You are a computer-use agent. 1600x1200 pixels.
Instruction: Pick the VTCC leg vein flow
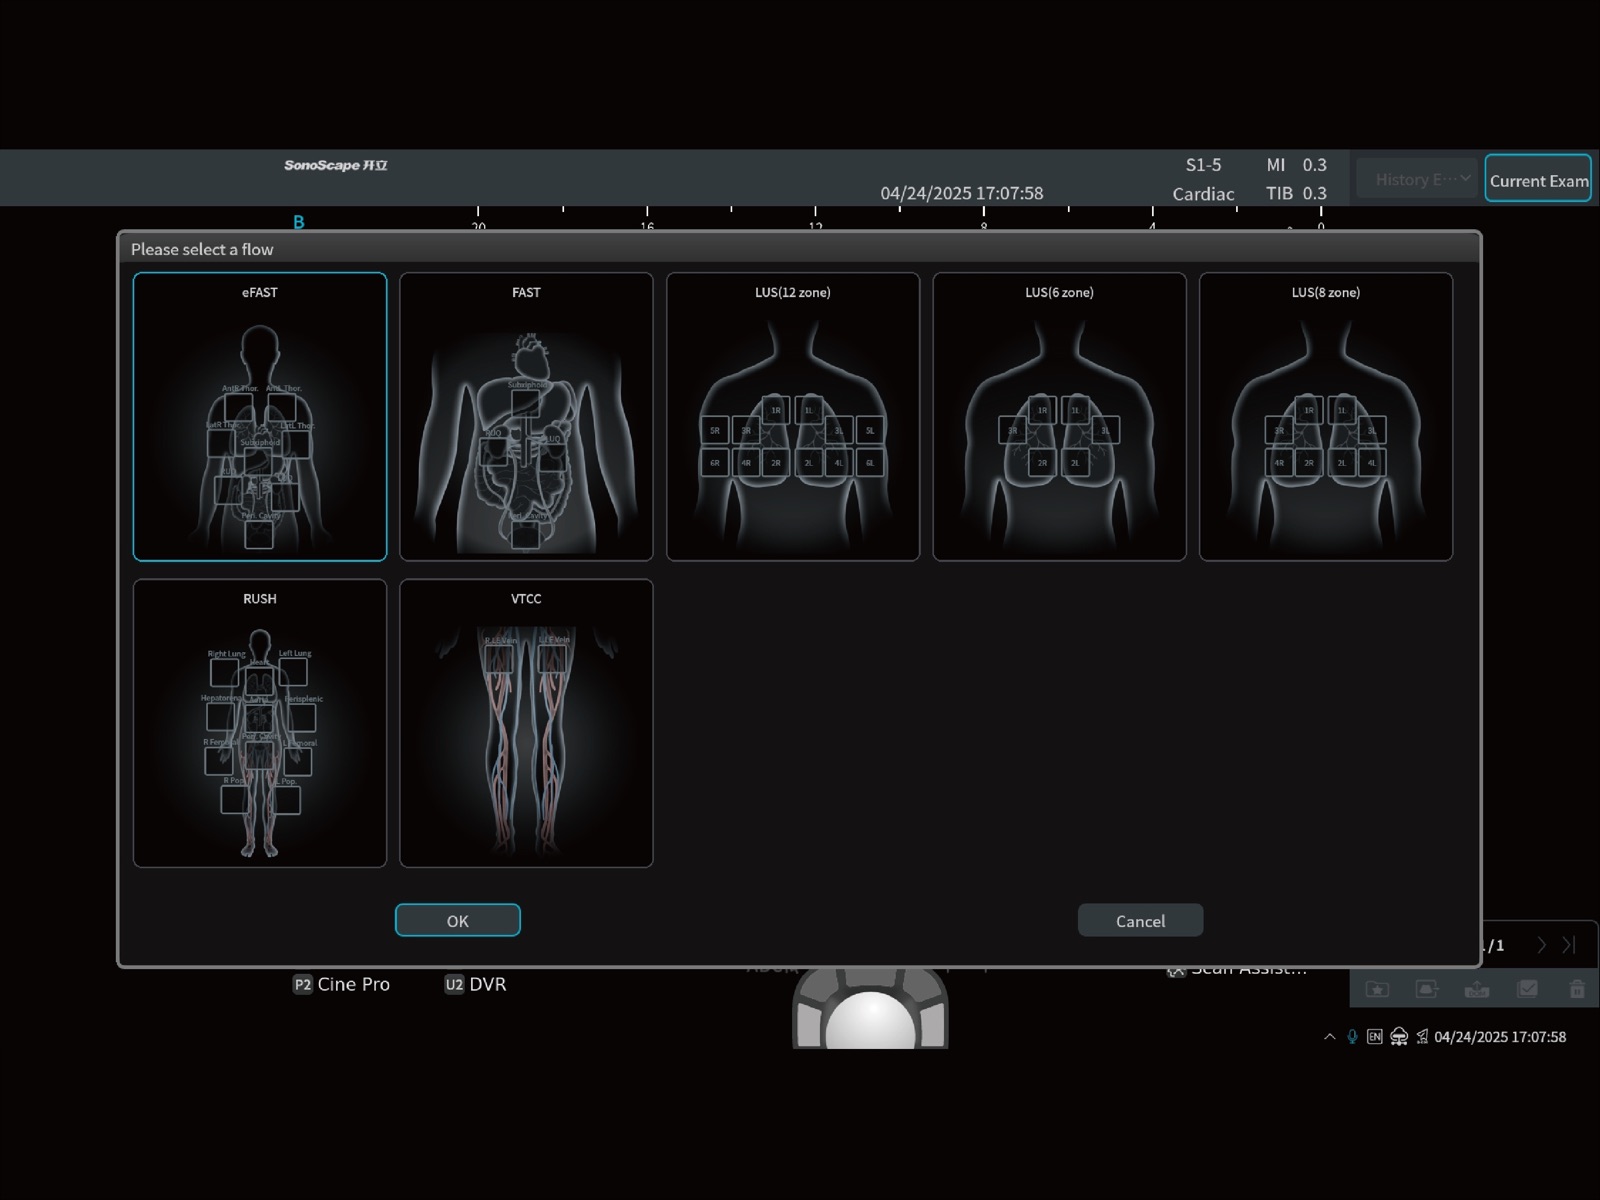pyautogui.click(x=526, y=723)
